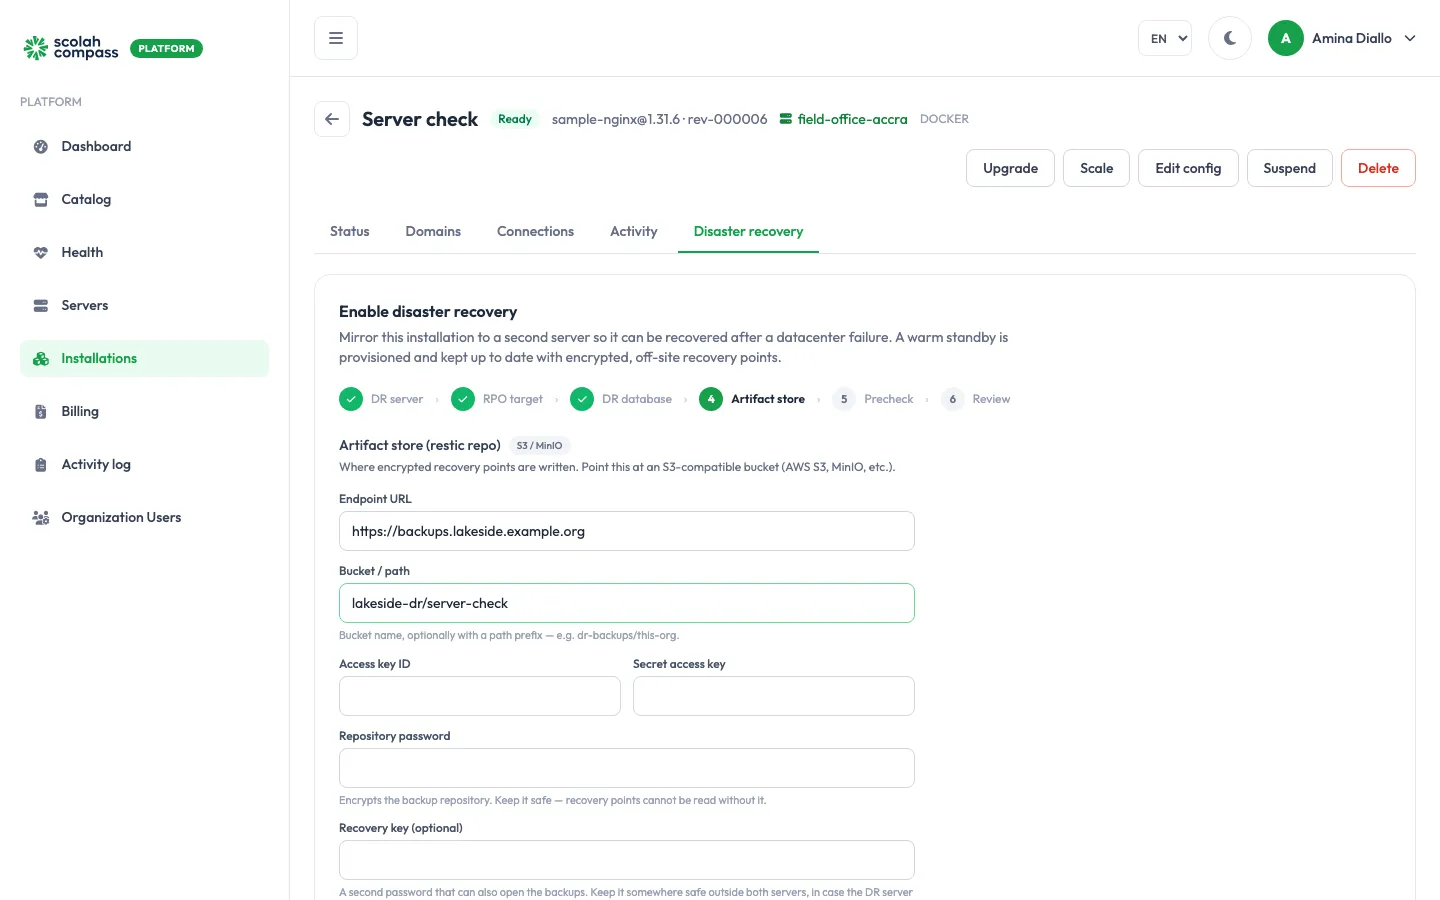The width and height of the screenshot is (1440, 900).
Task: Click the Upgrade button
Action: coord(1010,168)
